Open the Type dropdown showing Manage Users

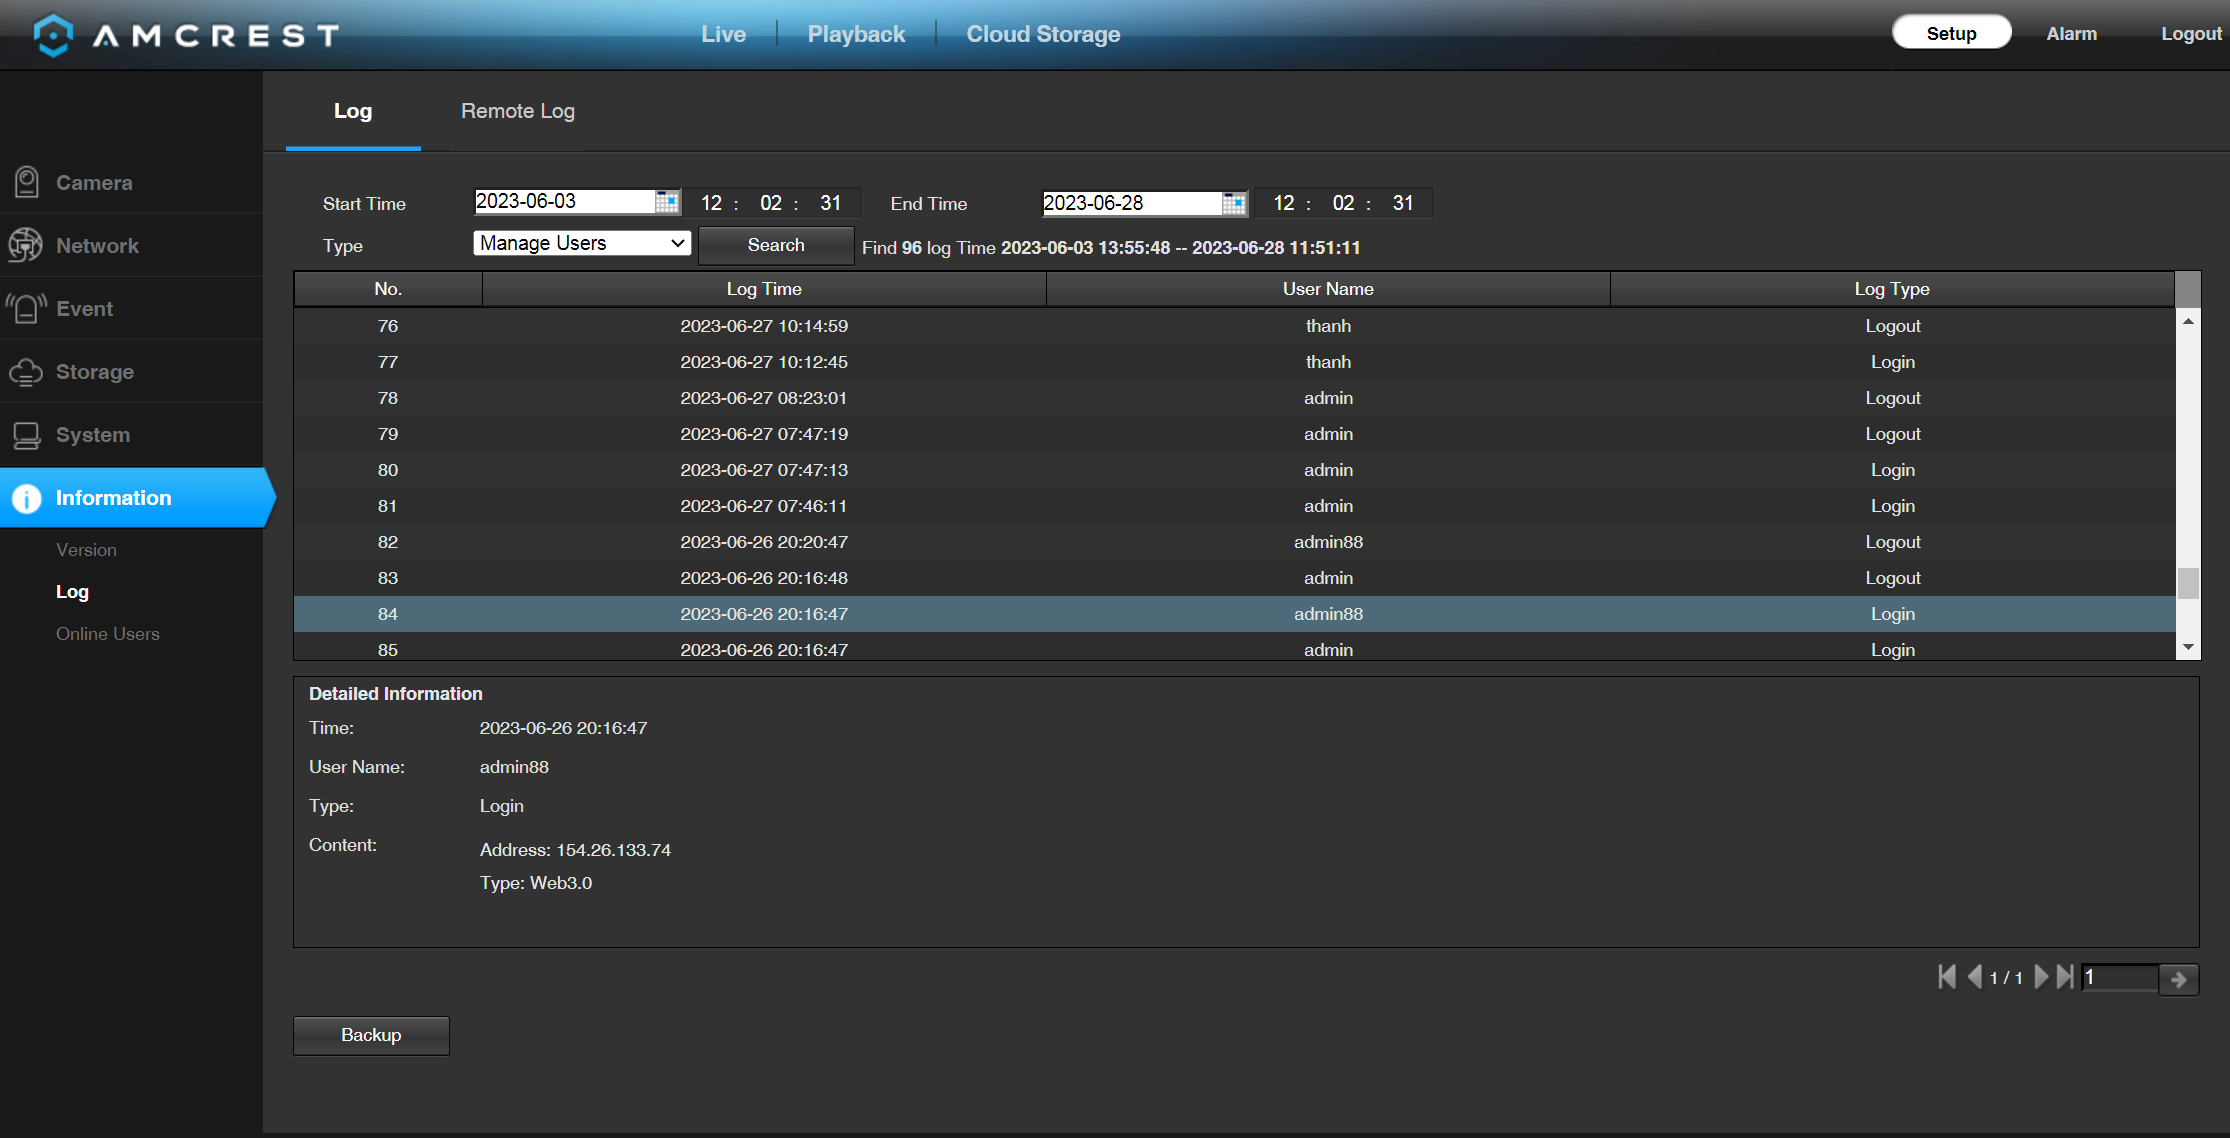click(x=582, y=243)
